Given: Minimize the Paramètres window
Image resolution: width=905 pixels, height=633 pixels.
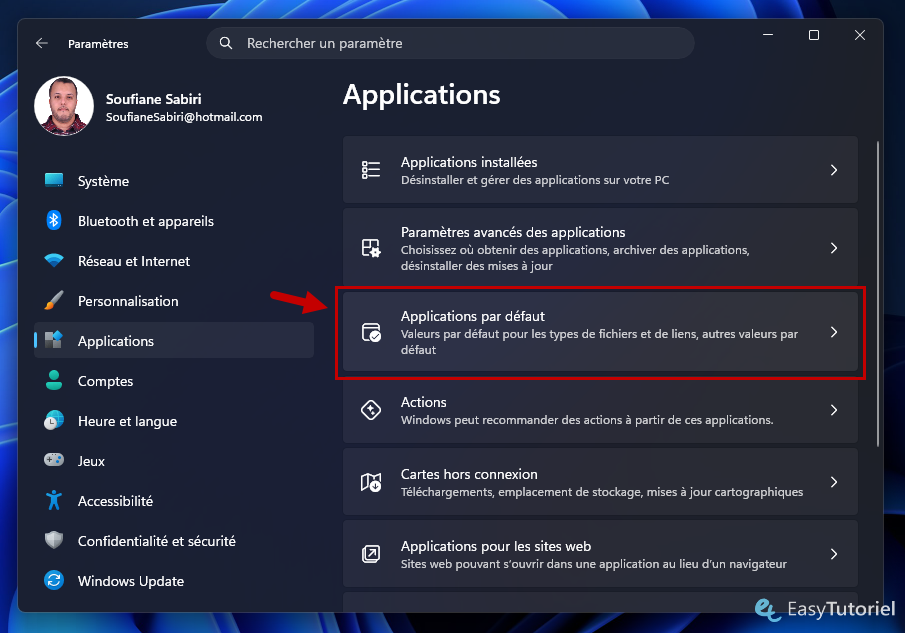Looking at the screenshot, I should pos(768,35).
